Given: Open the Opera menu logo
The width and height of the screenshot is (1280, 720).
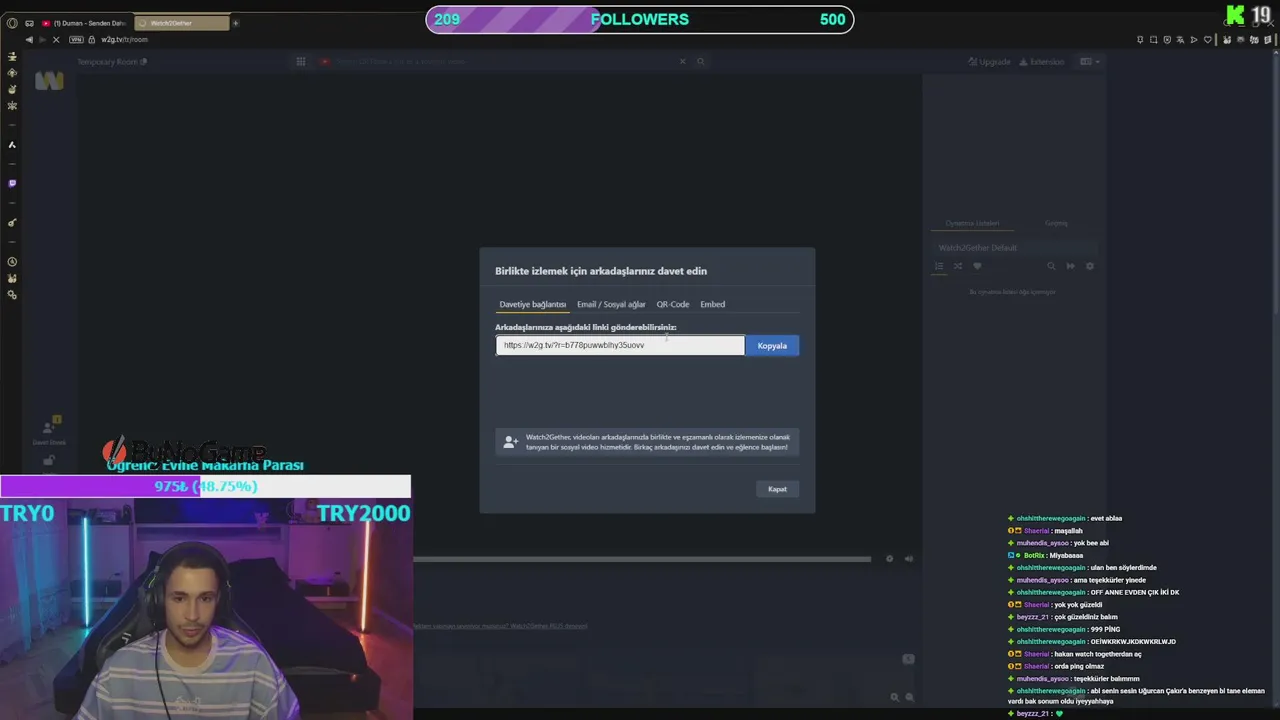Looking at the screenshot, I should (12, 23).
